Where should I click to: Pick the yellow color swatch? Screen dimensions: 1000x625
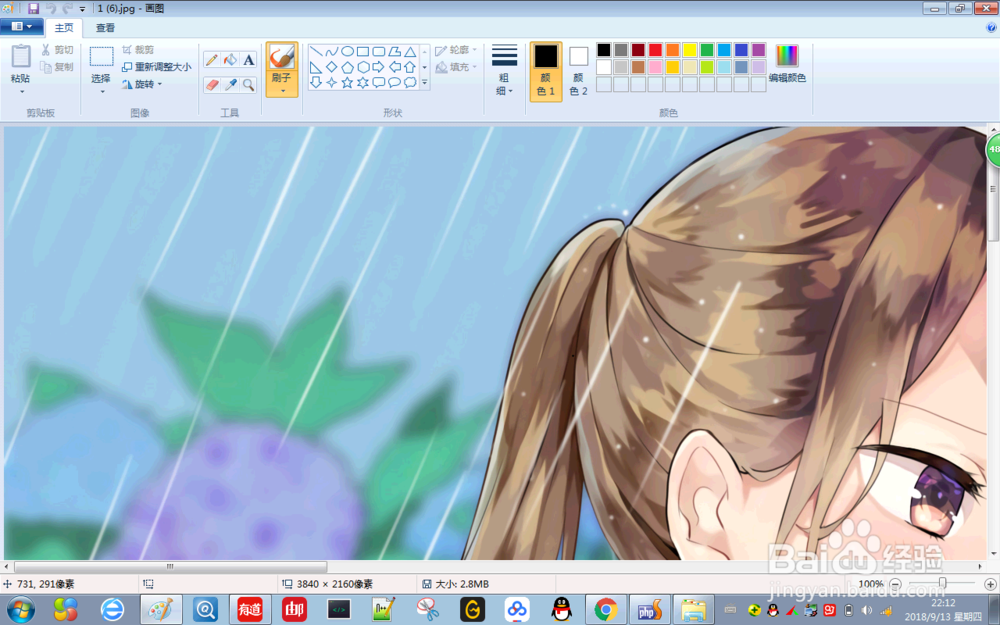click(x=690, y=50)
